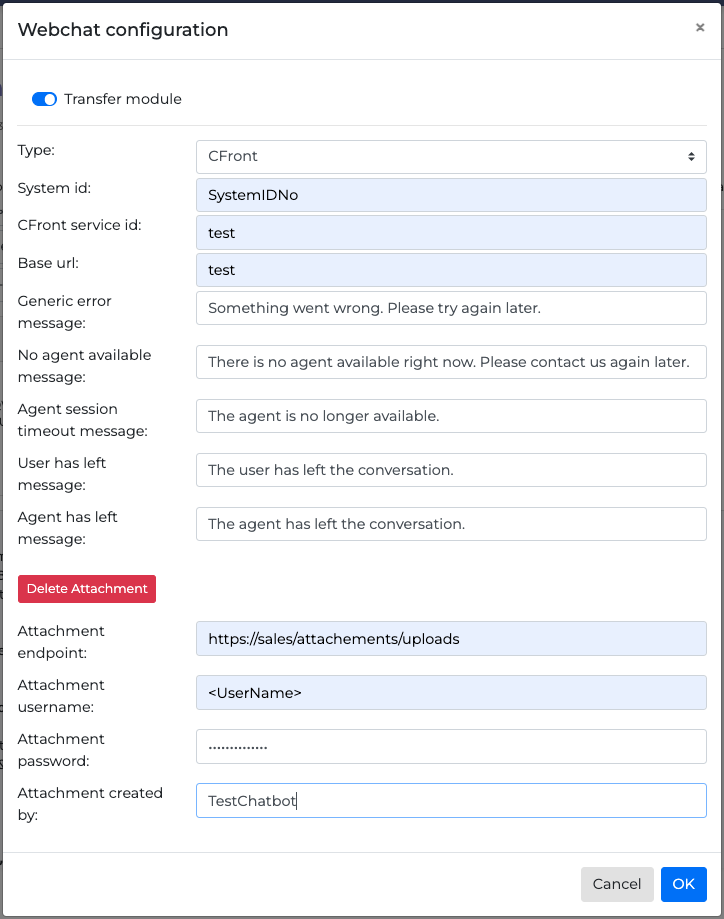724x919 pixels.
Task: Focus the Base url input field
Action: [451, 270]
